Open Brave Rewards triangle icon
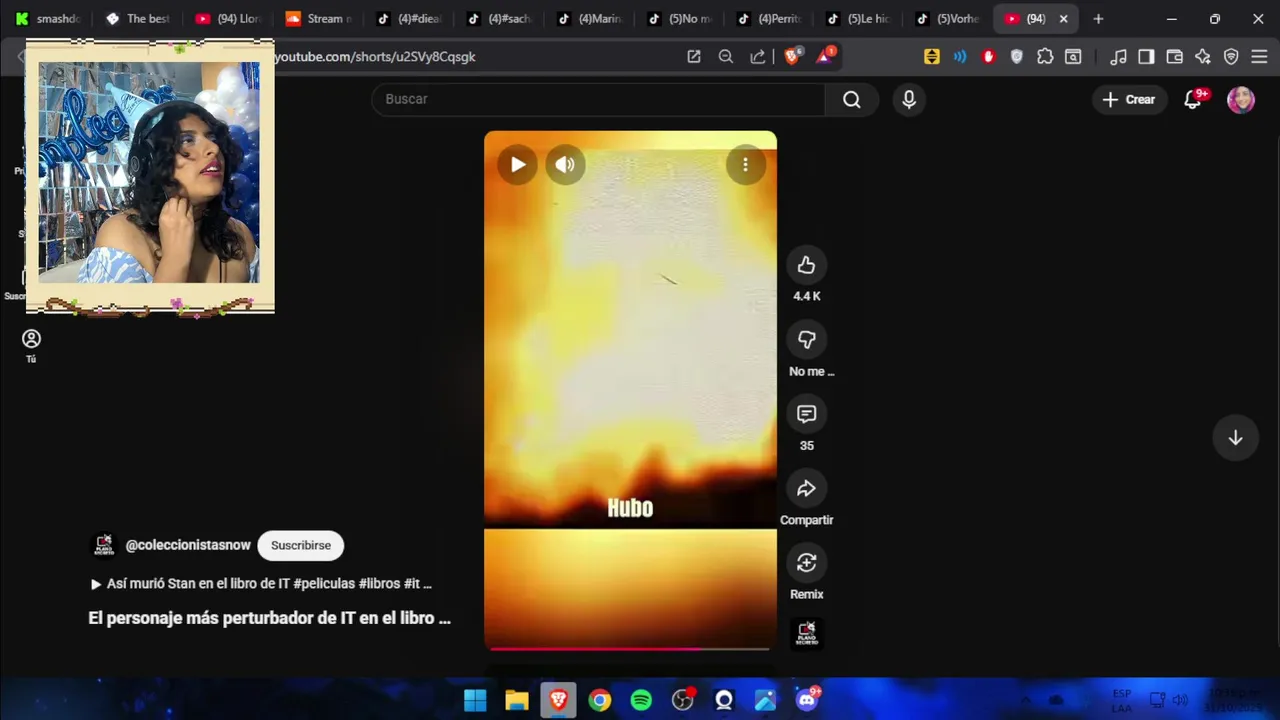 (825, 57)
